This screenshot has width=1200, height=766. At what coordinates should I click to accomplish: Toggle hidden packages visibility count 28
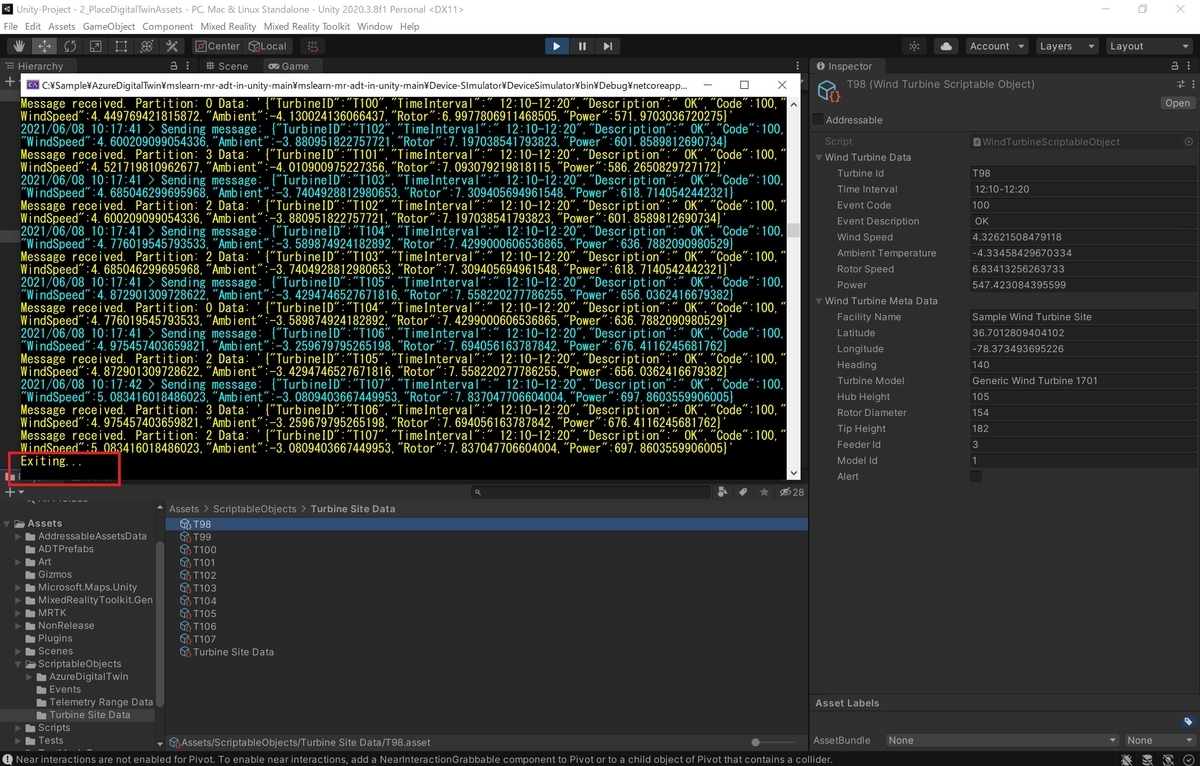792,492
